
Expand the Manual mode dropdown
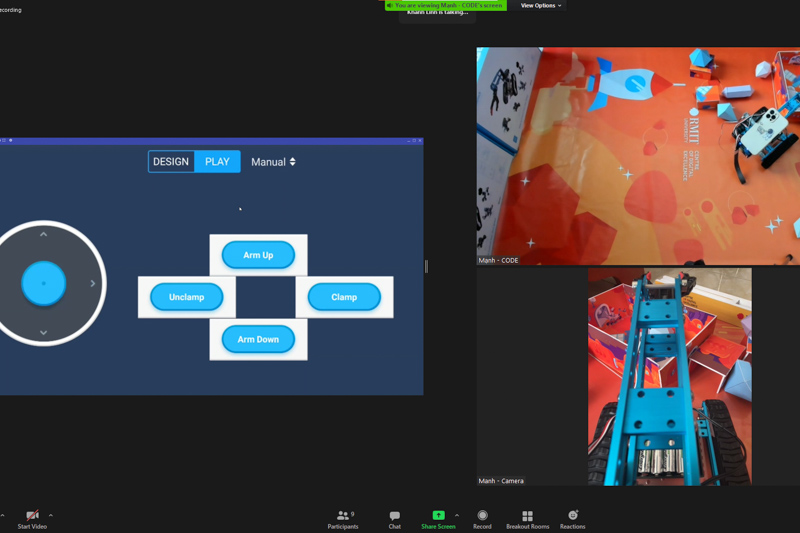pyautogui.click(x=273, y=162)
